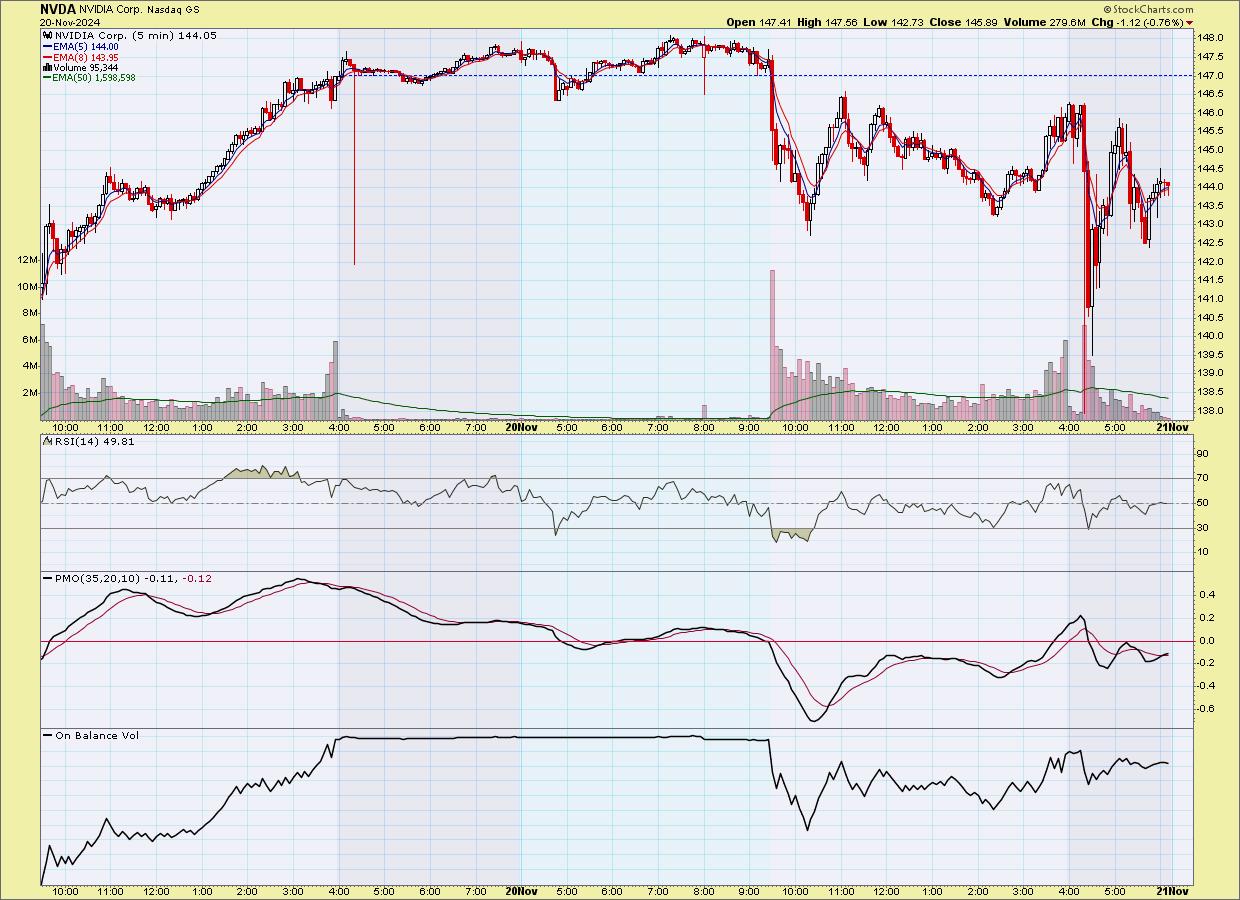Viewport: 1240px width, 900px height.
Task: Click the 'Volume 95,344' legend text
Action: [87, 67]
